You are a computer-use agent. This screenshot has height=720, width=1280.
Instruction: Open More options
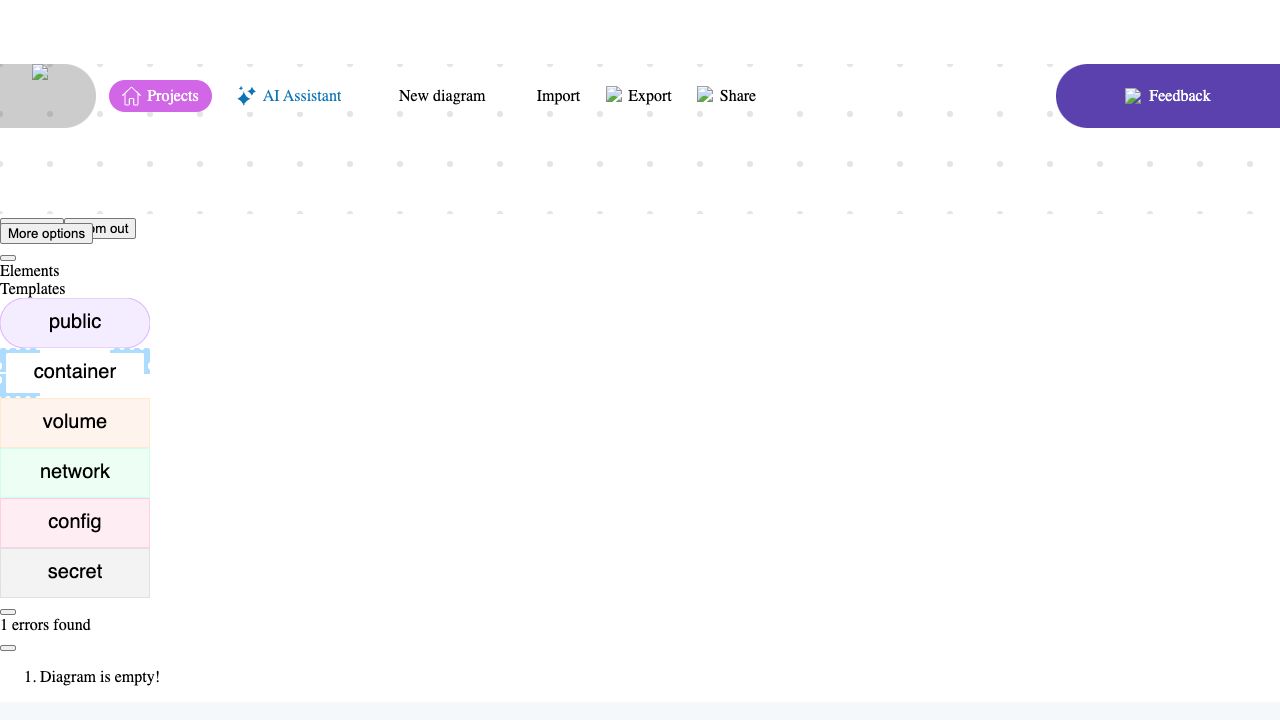(x=46, y=234)
